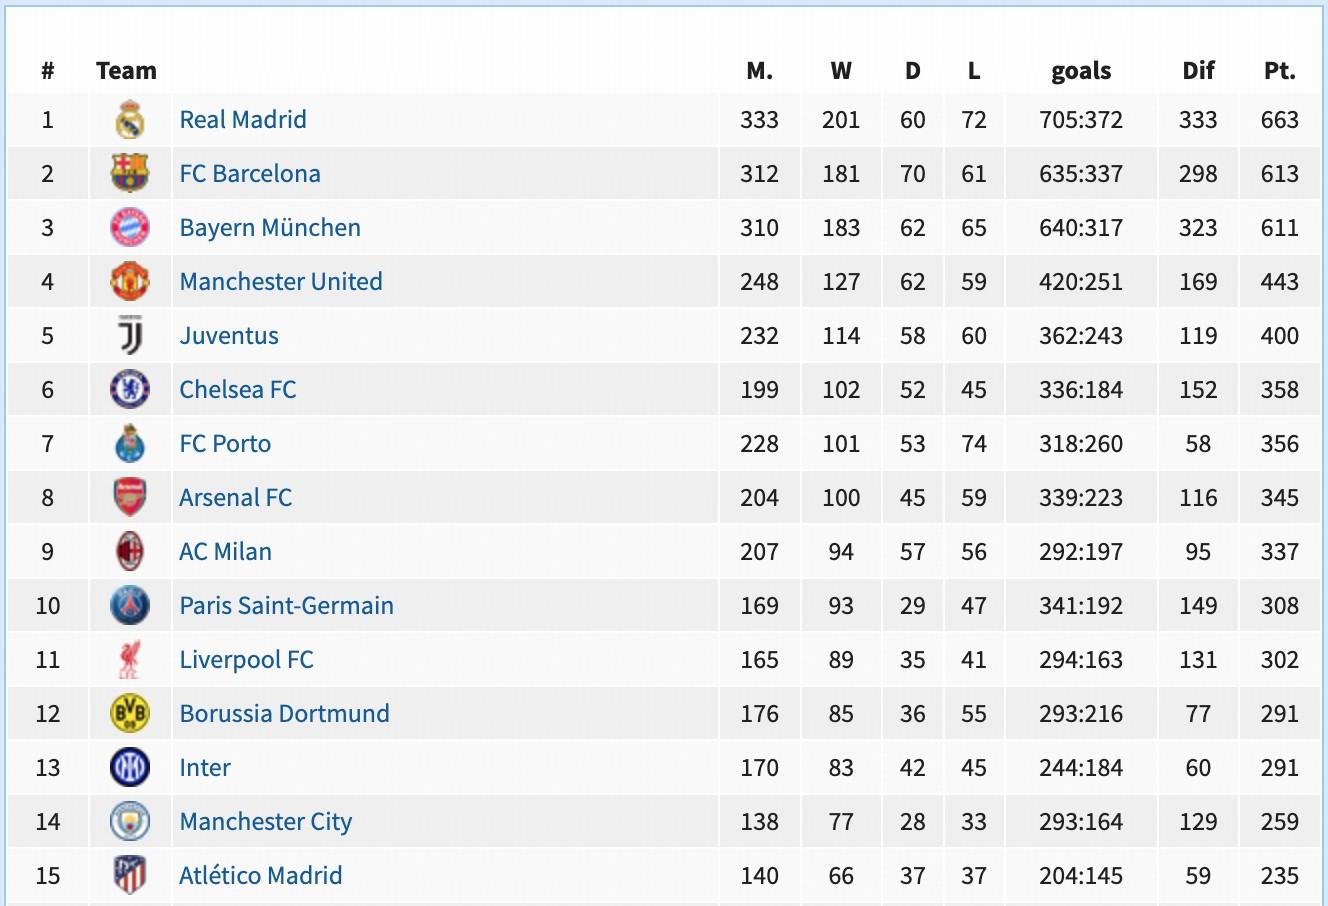Click the AC Milan logo
Viewport: 1328px width, 906px height.
(130, 552)
